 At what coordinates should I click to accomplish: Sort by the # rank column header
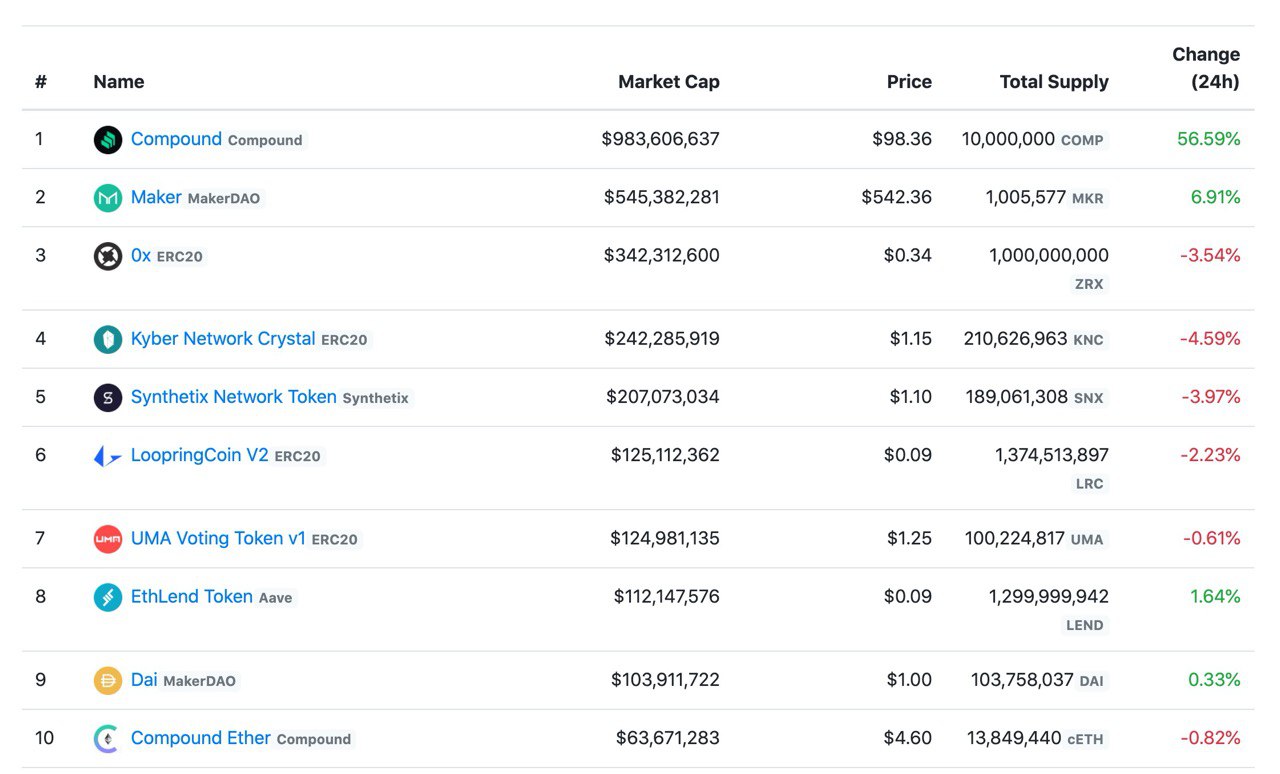pos(41,82)
